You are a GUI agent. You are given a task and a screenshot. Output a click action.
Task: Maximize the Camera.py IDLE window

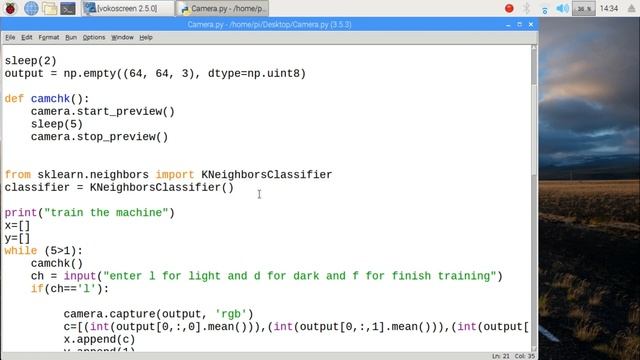click(519, 24)
